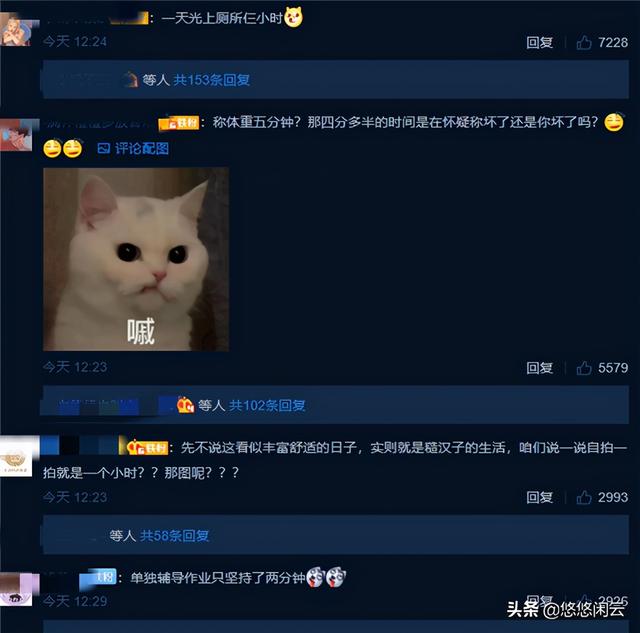Click the orange fan badge before 称体重五分钟
The width and height of the screenshot is (640, 633).
[179, 122]
